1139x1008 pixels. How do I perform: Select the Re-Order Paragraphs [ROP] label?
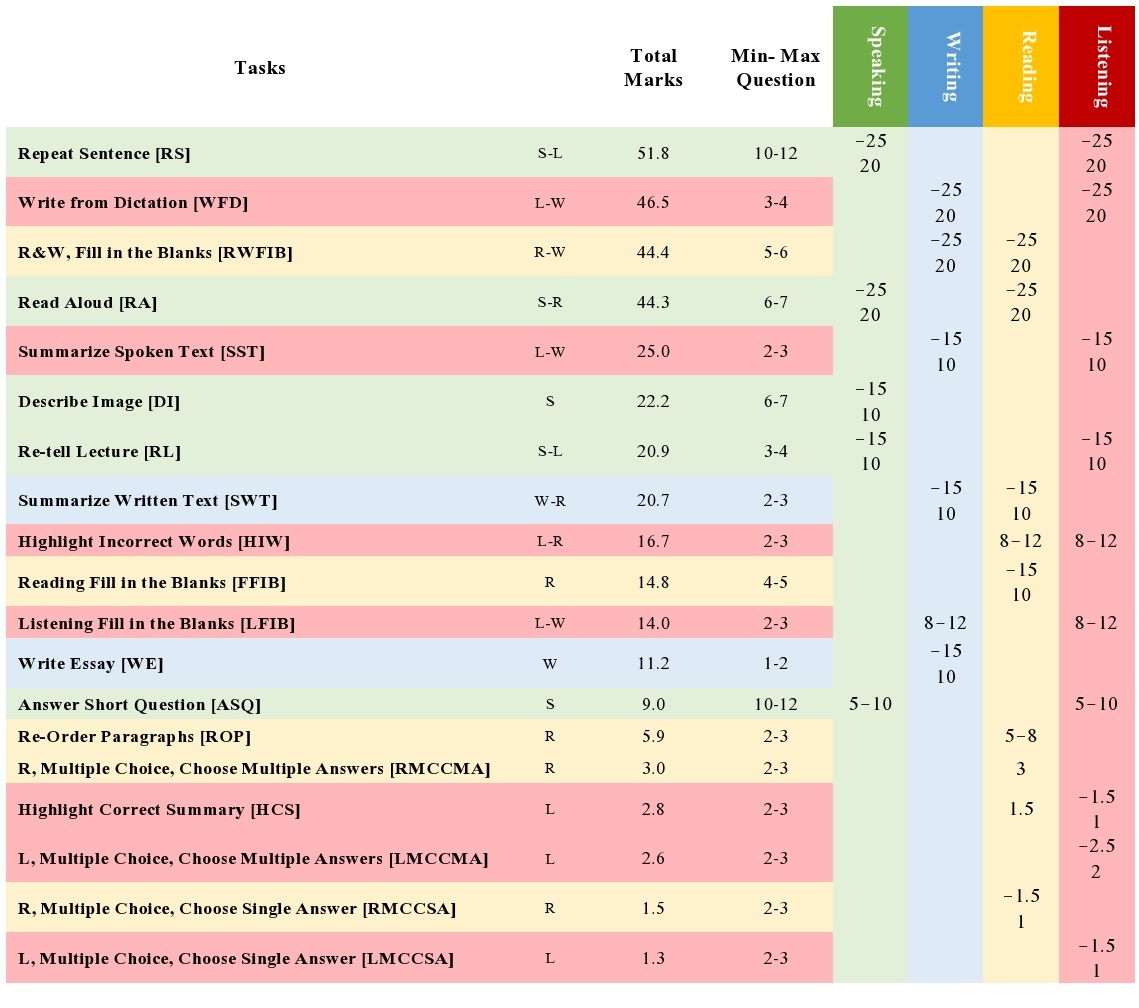pos(135,737)
